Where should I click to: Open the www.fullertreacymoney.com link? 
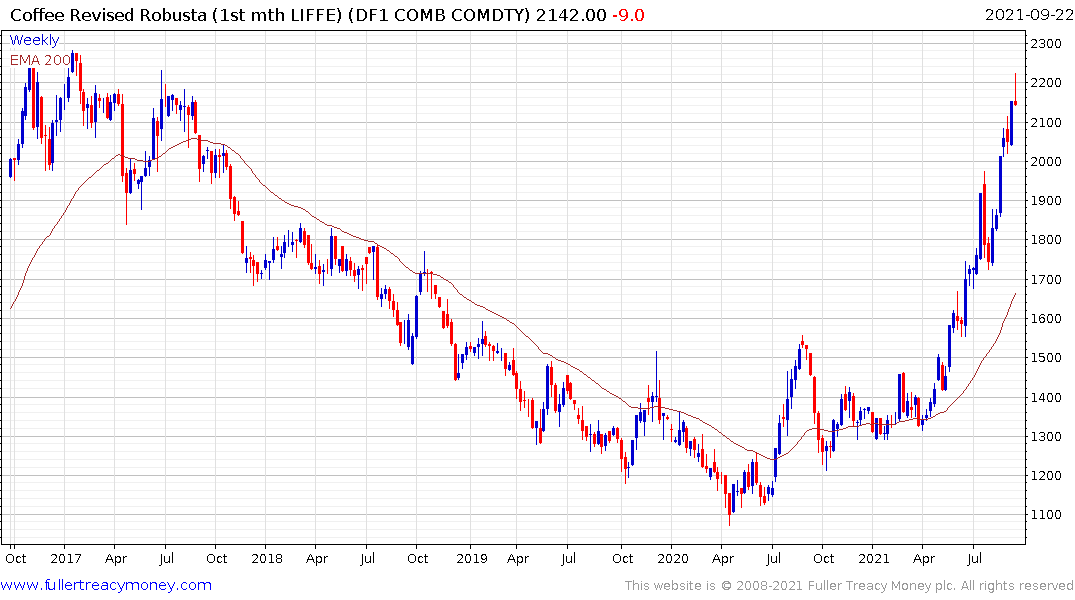tap(106, 585)
